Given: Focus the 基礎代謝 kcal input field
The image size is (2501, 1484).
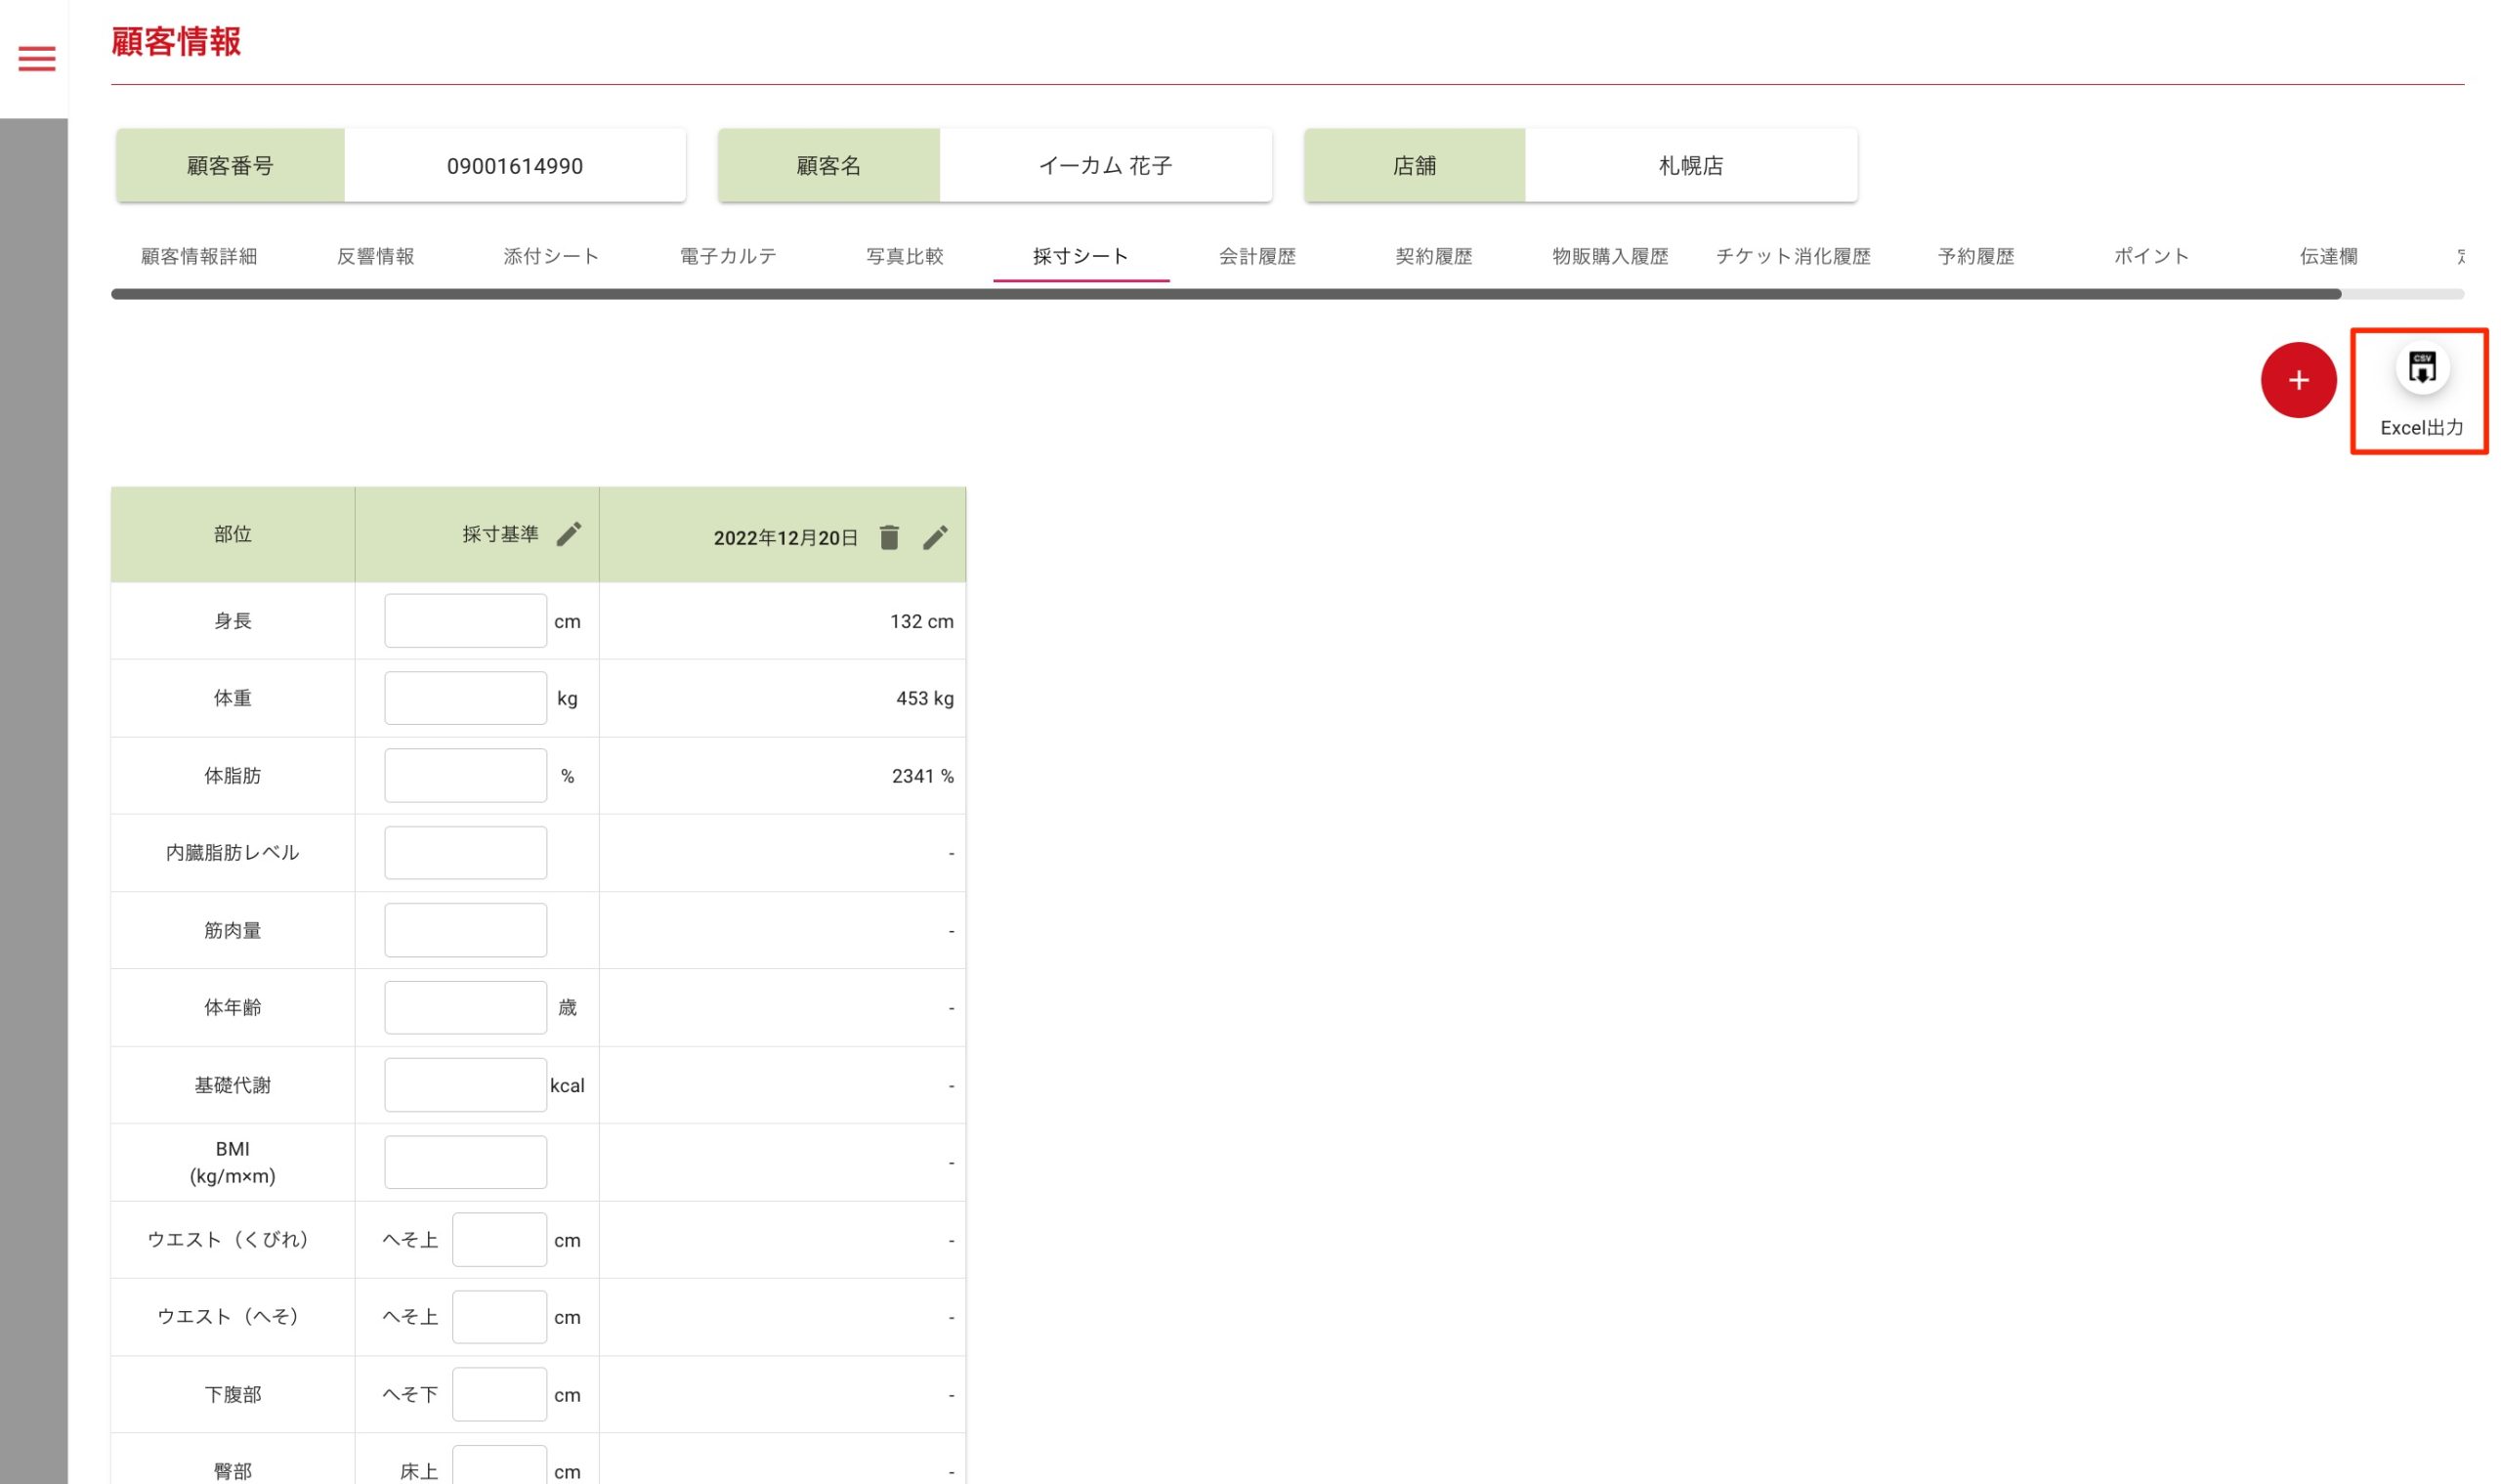Looking at the screenshot, I should [x=465, y=1085].
